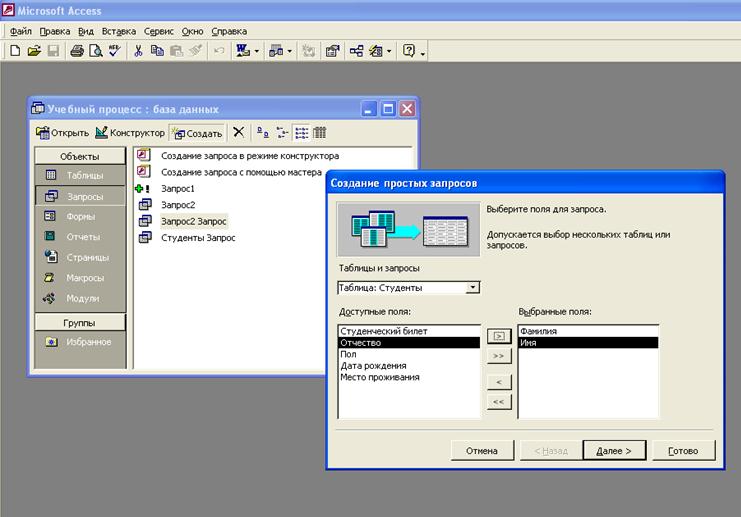Image resolution: width=741 pixels, height=517 pixels.
Task: Open the Справка menu
Action: (229, 31)
